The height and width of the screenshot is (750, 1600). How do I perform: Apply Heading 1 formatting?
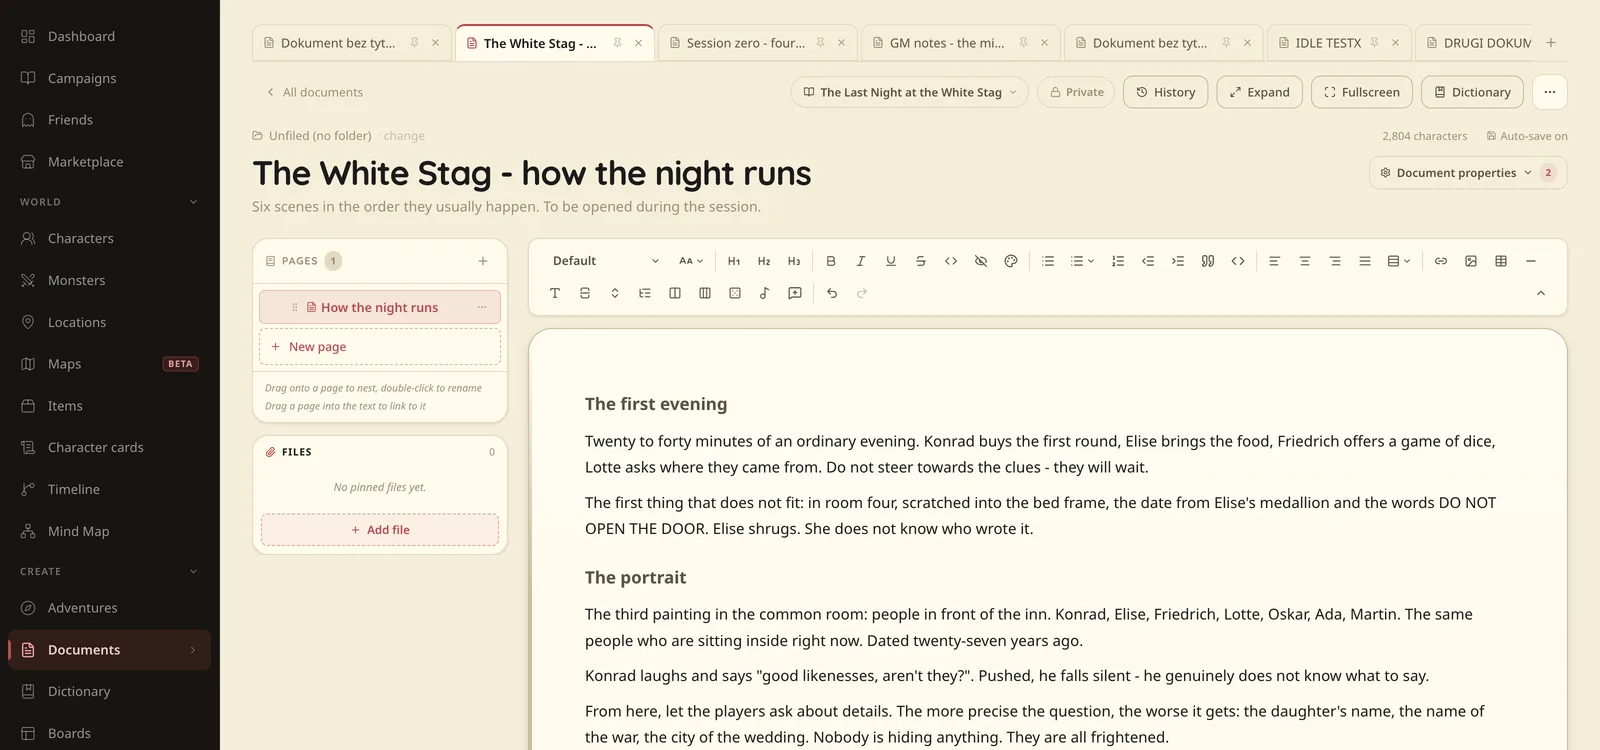click(734, 261)
